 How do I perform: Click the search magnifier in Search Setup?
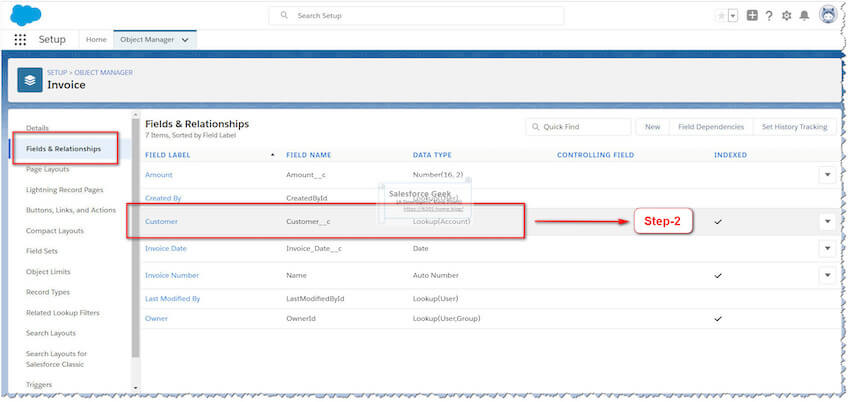(284, 16)
